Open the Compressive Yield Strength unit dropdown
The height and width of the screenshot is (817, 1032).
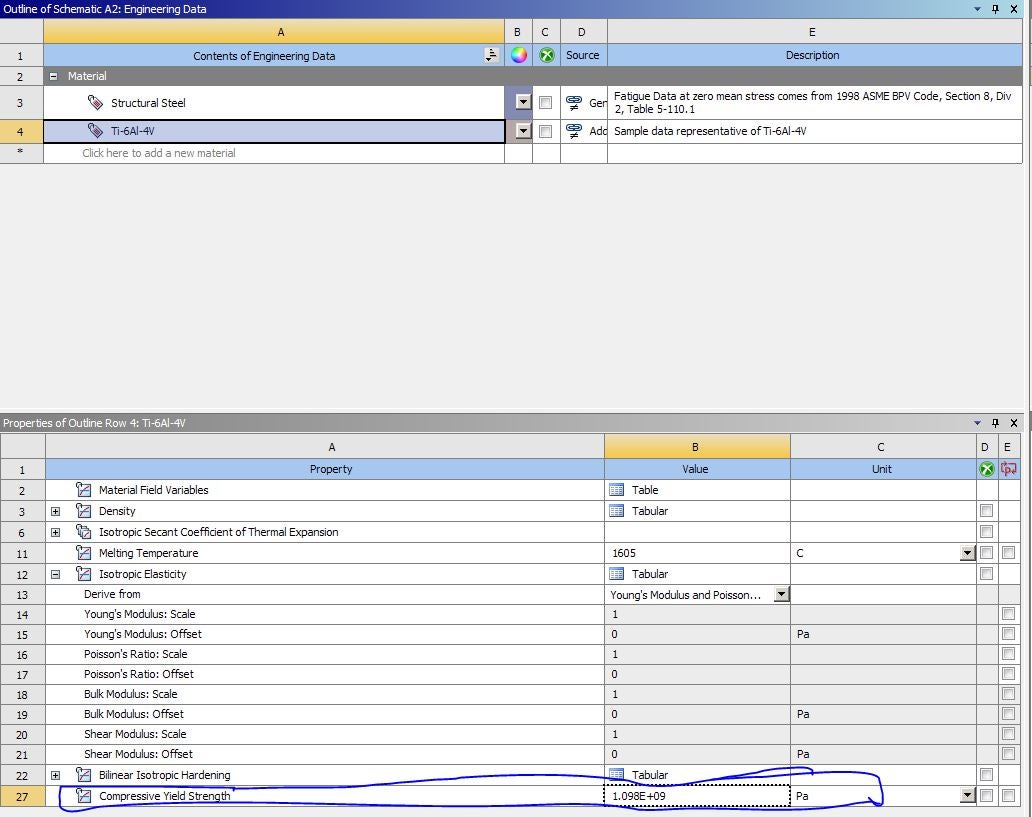[x=967, y=795]
